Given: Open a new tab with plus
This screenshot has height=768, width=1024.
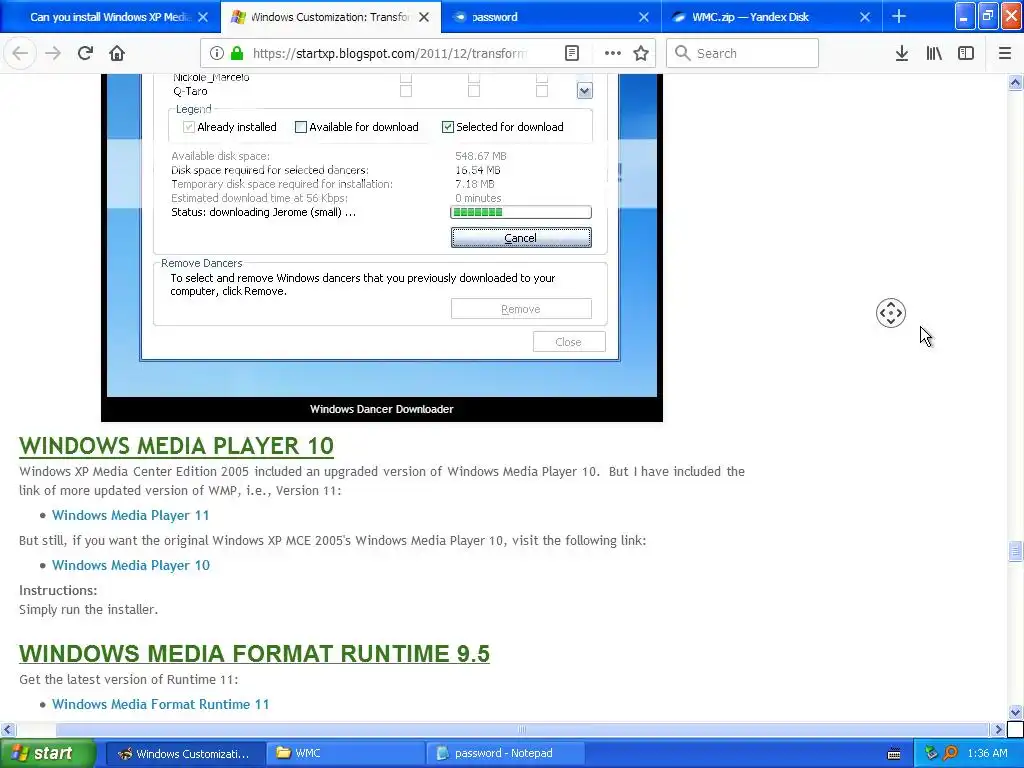Looking at the screenshot, I should pos(899,16).
